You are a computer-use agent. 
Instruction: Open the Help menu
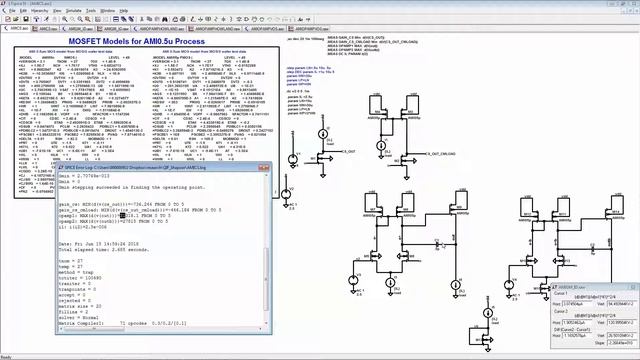pos(124,11)
